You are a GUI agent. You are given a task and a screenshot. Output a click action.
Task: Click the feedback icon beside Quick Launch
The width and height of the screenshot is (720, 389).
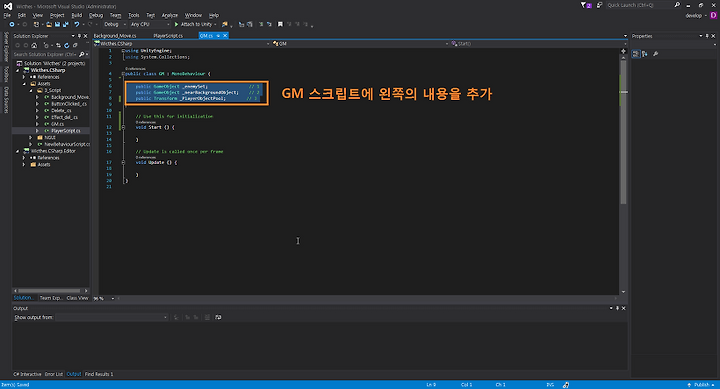[x=599, y=6]
